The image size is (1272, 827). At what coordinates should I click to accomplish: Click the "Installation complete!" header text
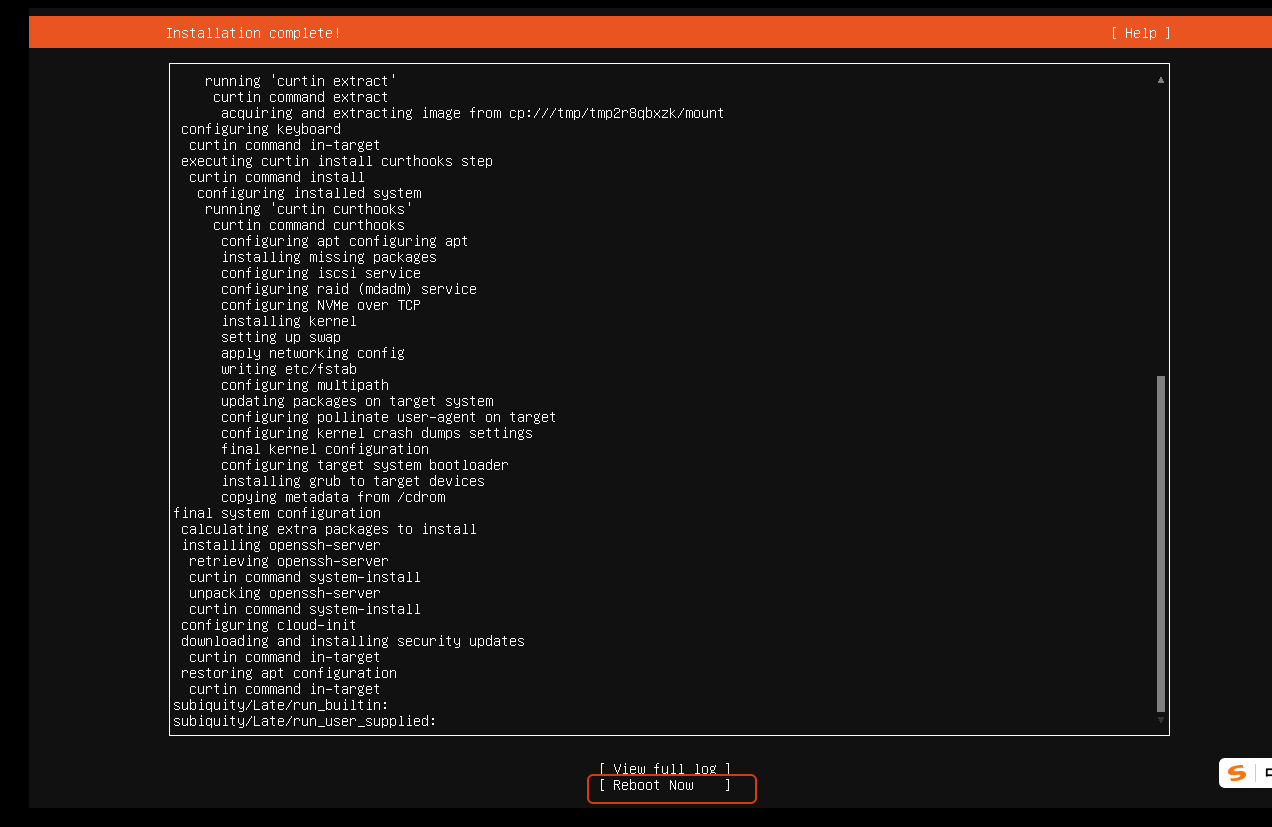253,33
